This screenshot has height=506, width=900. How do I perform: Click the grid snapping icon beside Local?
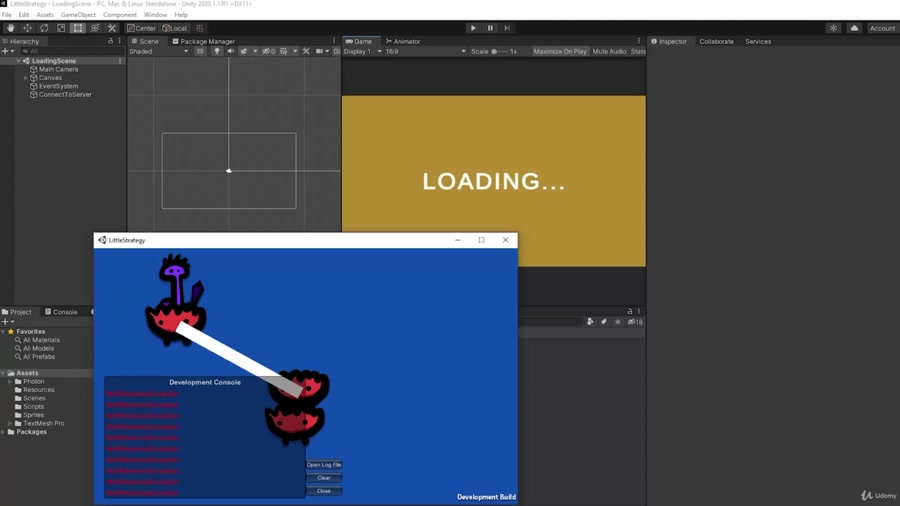pyautogui.click(x=200, y=28)
